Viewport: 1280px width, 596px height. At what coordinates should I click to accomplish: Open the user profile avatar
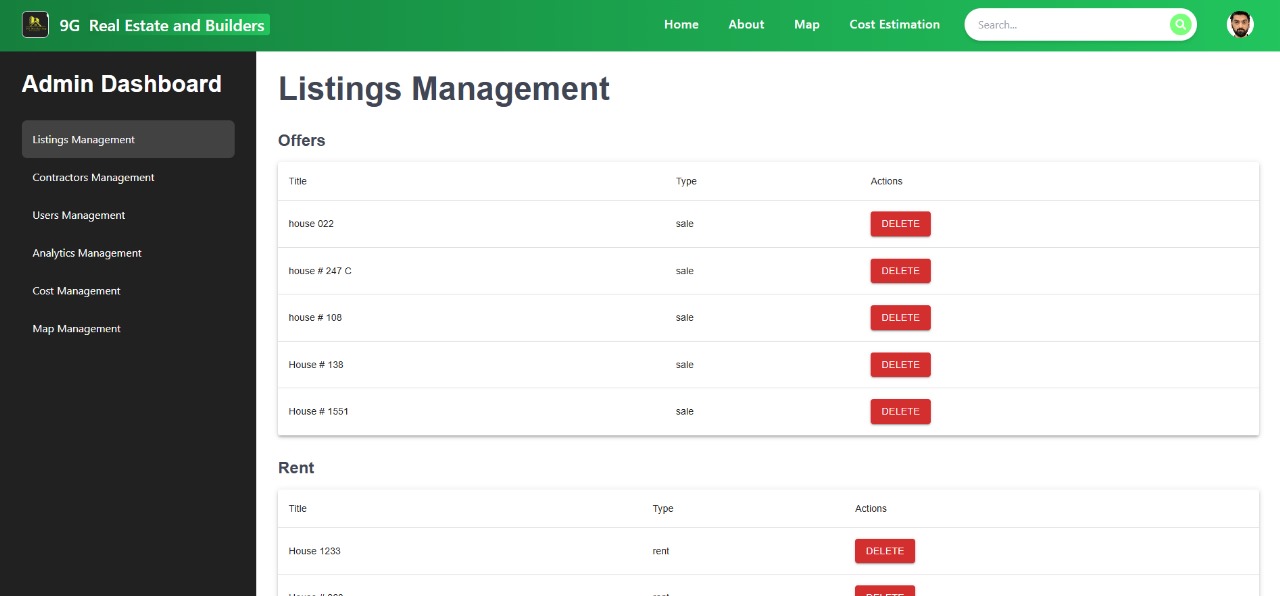pyautogui.click(x=1240, y=25)
